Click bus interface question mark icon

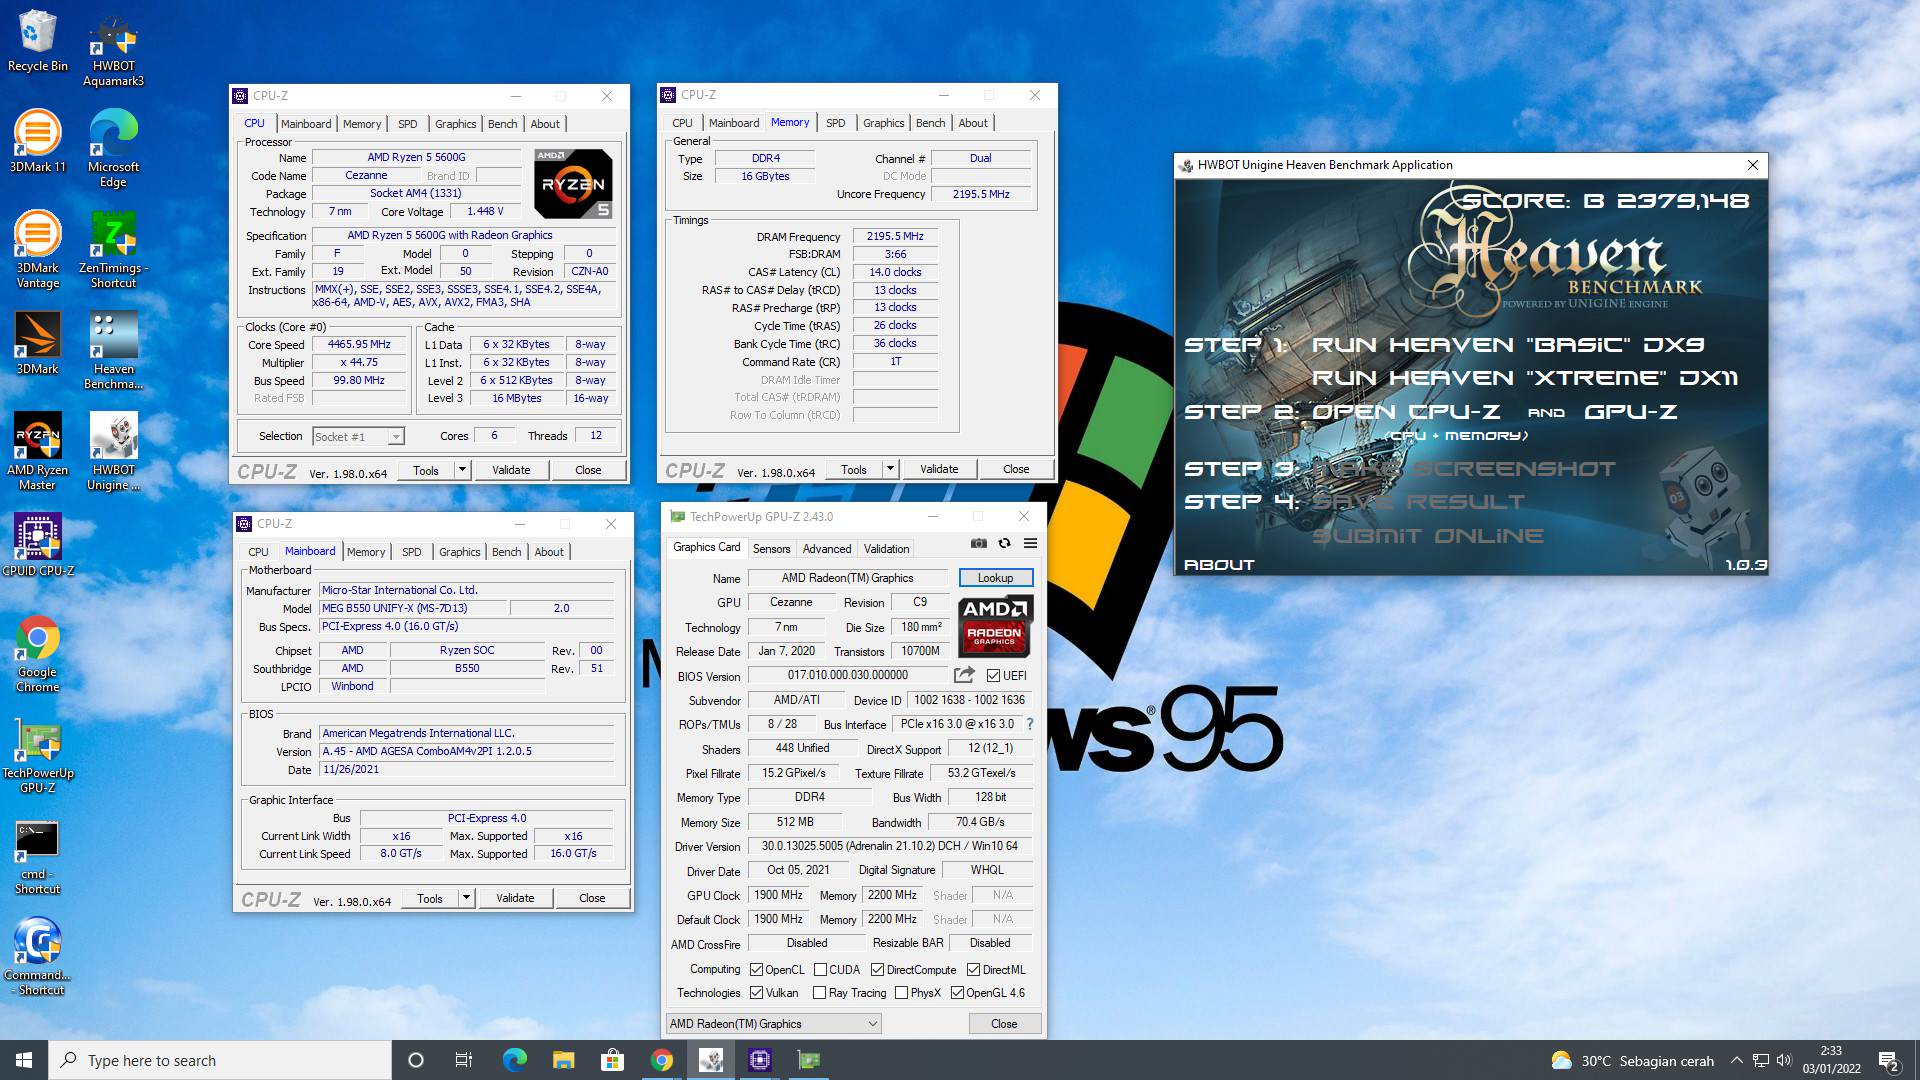pos(1030,724)
